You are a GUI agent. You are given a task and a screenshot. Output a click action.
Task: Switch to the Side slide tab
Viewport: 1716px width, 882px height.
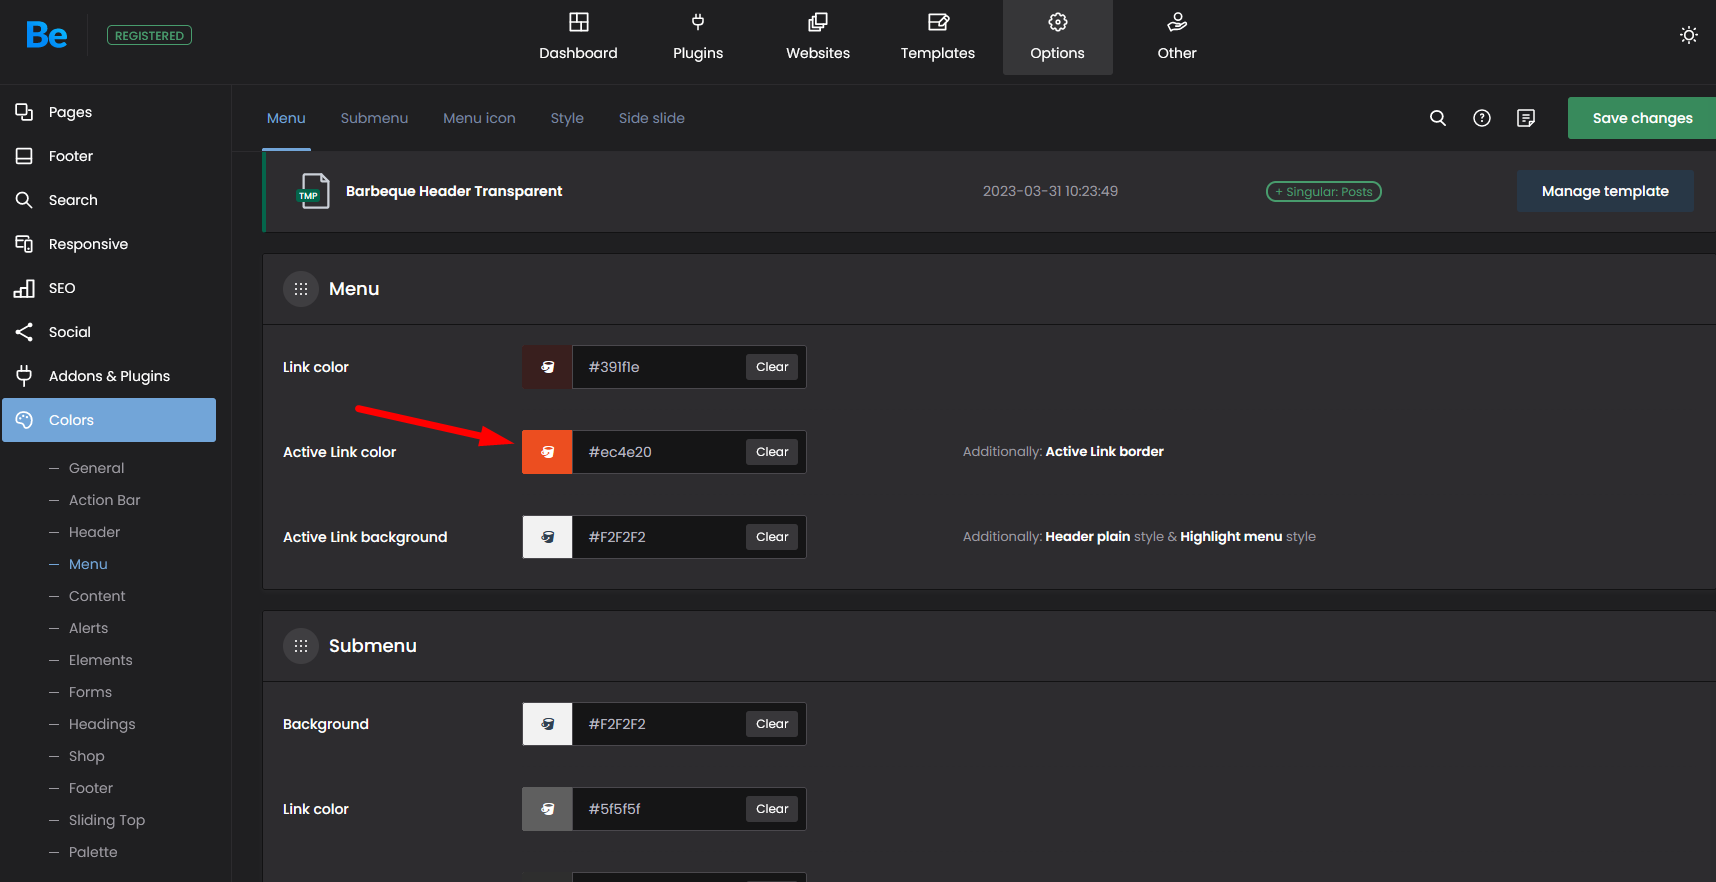click(x=652, y=118)
